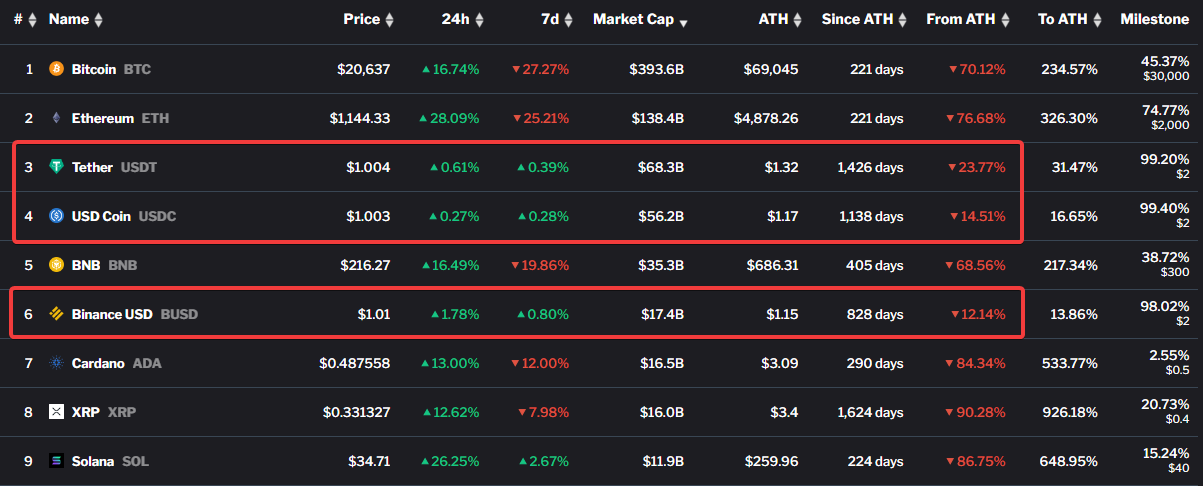
Task: Click Ethereum price $1,144.33
Action: 360,118
